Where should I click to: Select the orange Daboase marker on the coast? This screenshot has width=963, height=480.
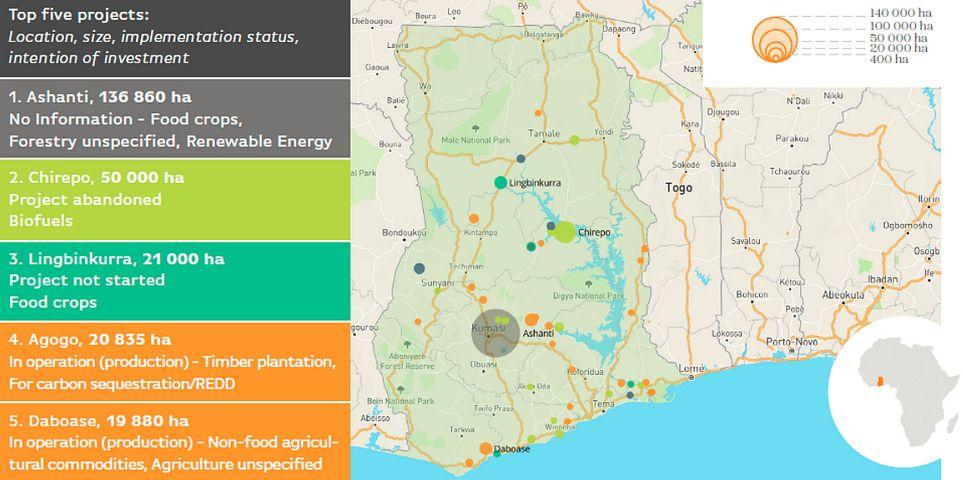tap(485, 449)
